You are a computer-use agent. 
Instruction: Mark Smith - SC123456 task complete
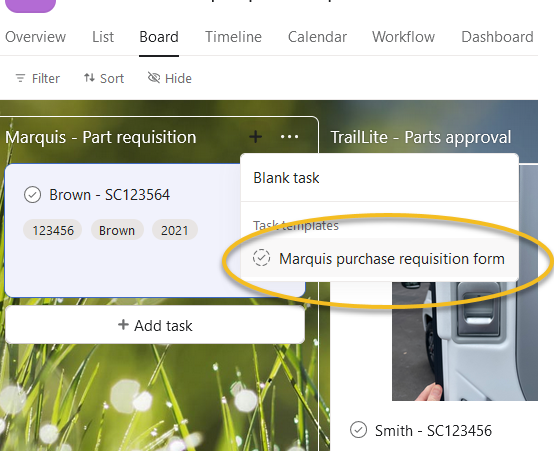click(x=358, y=430)
